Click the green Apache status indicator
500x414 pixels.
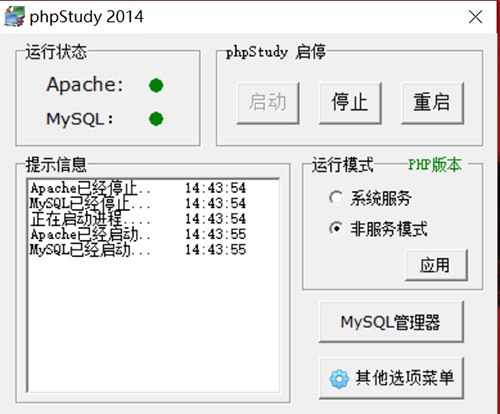[156, 85]
